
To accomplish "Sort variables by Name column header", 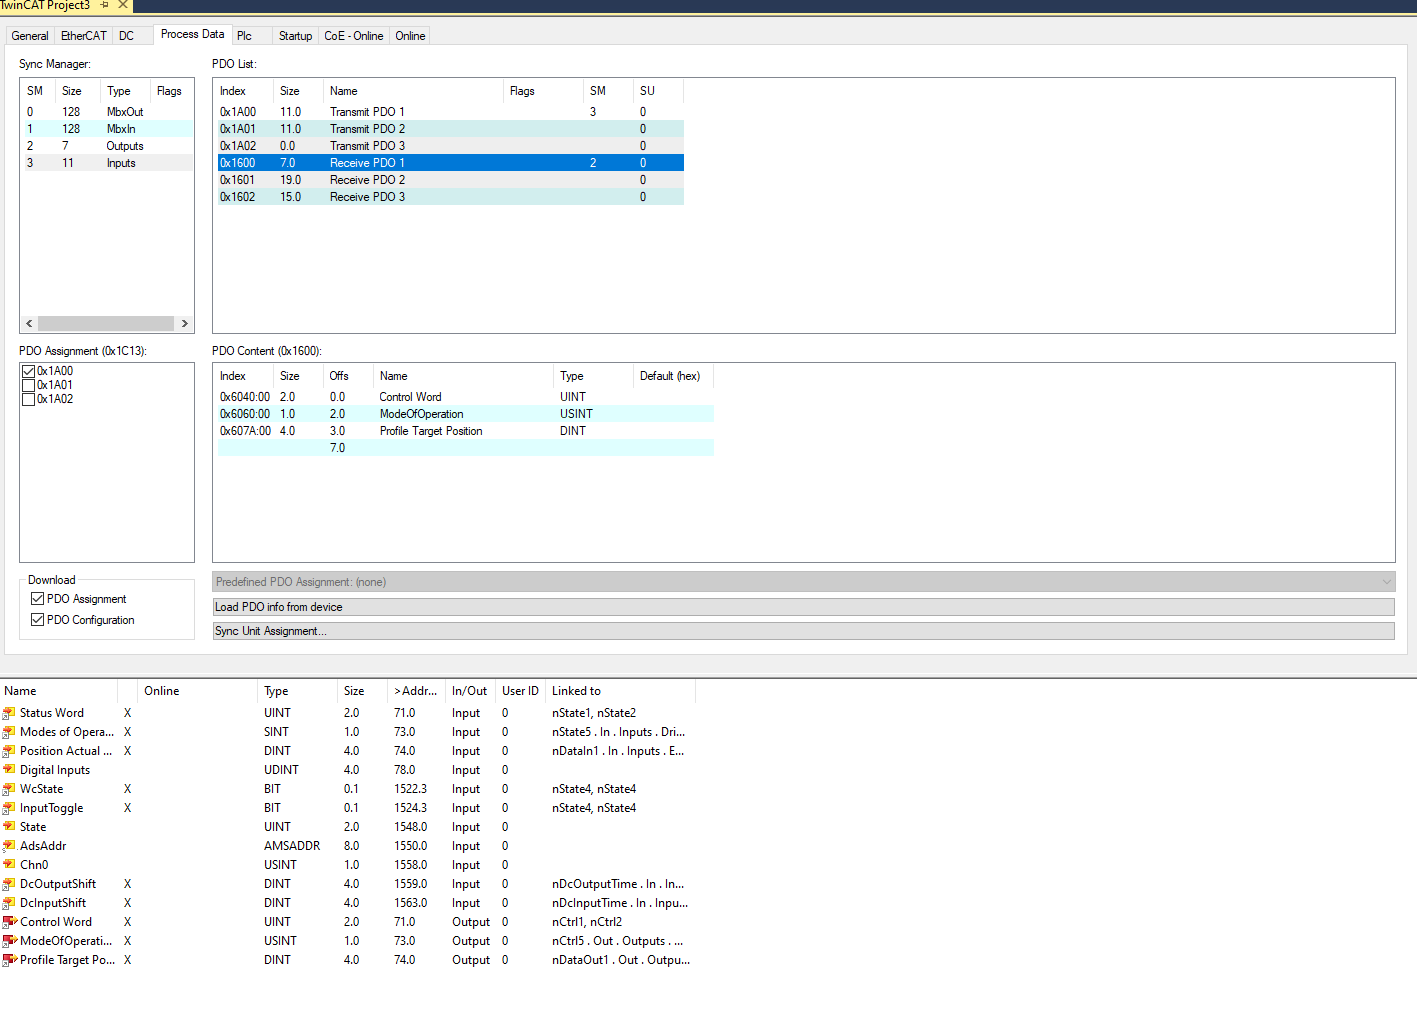I will point(59,691).
